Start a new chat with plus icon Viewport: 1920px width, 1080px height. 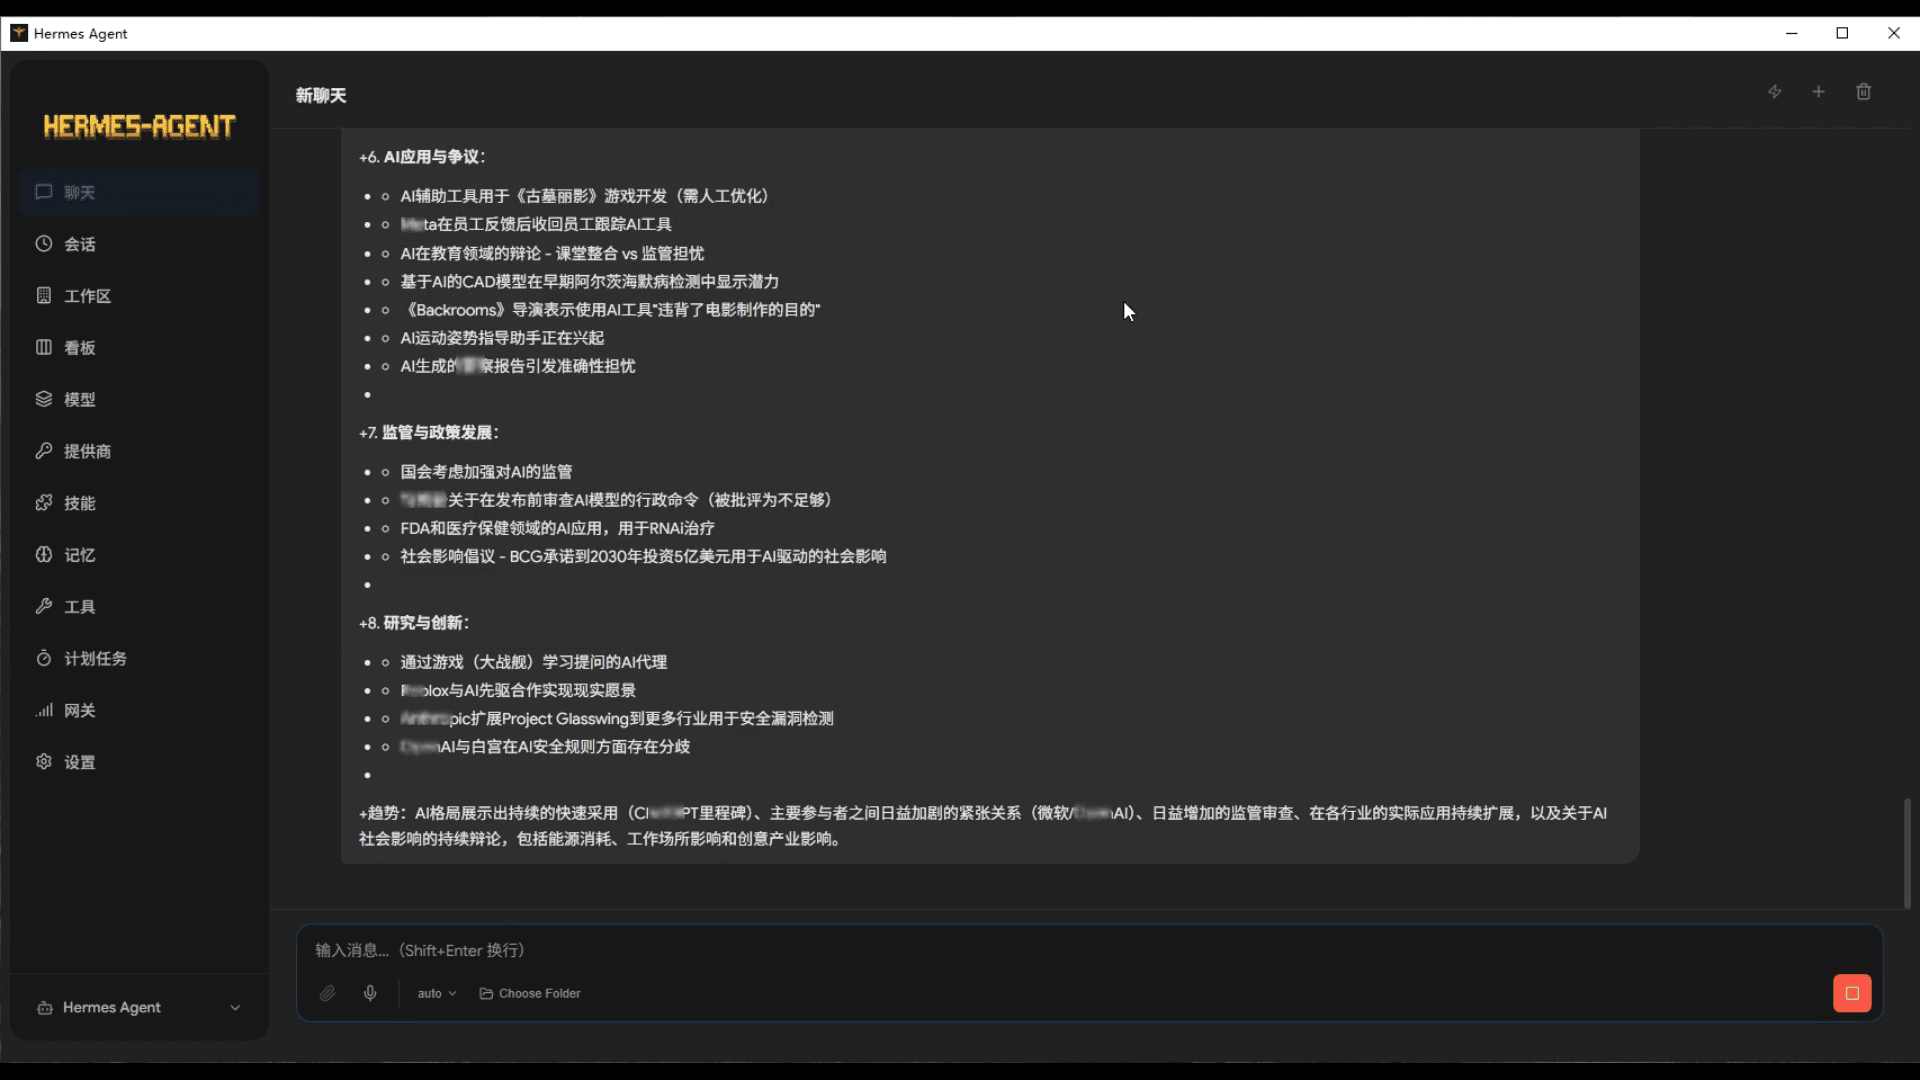[x=1819, y=92]
